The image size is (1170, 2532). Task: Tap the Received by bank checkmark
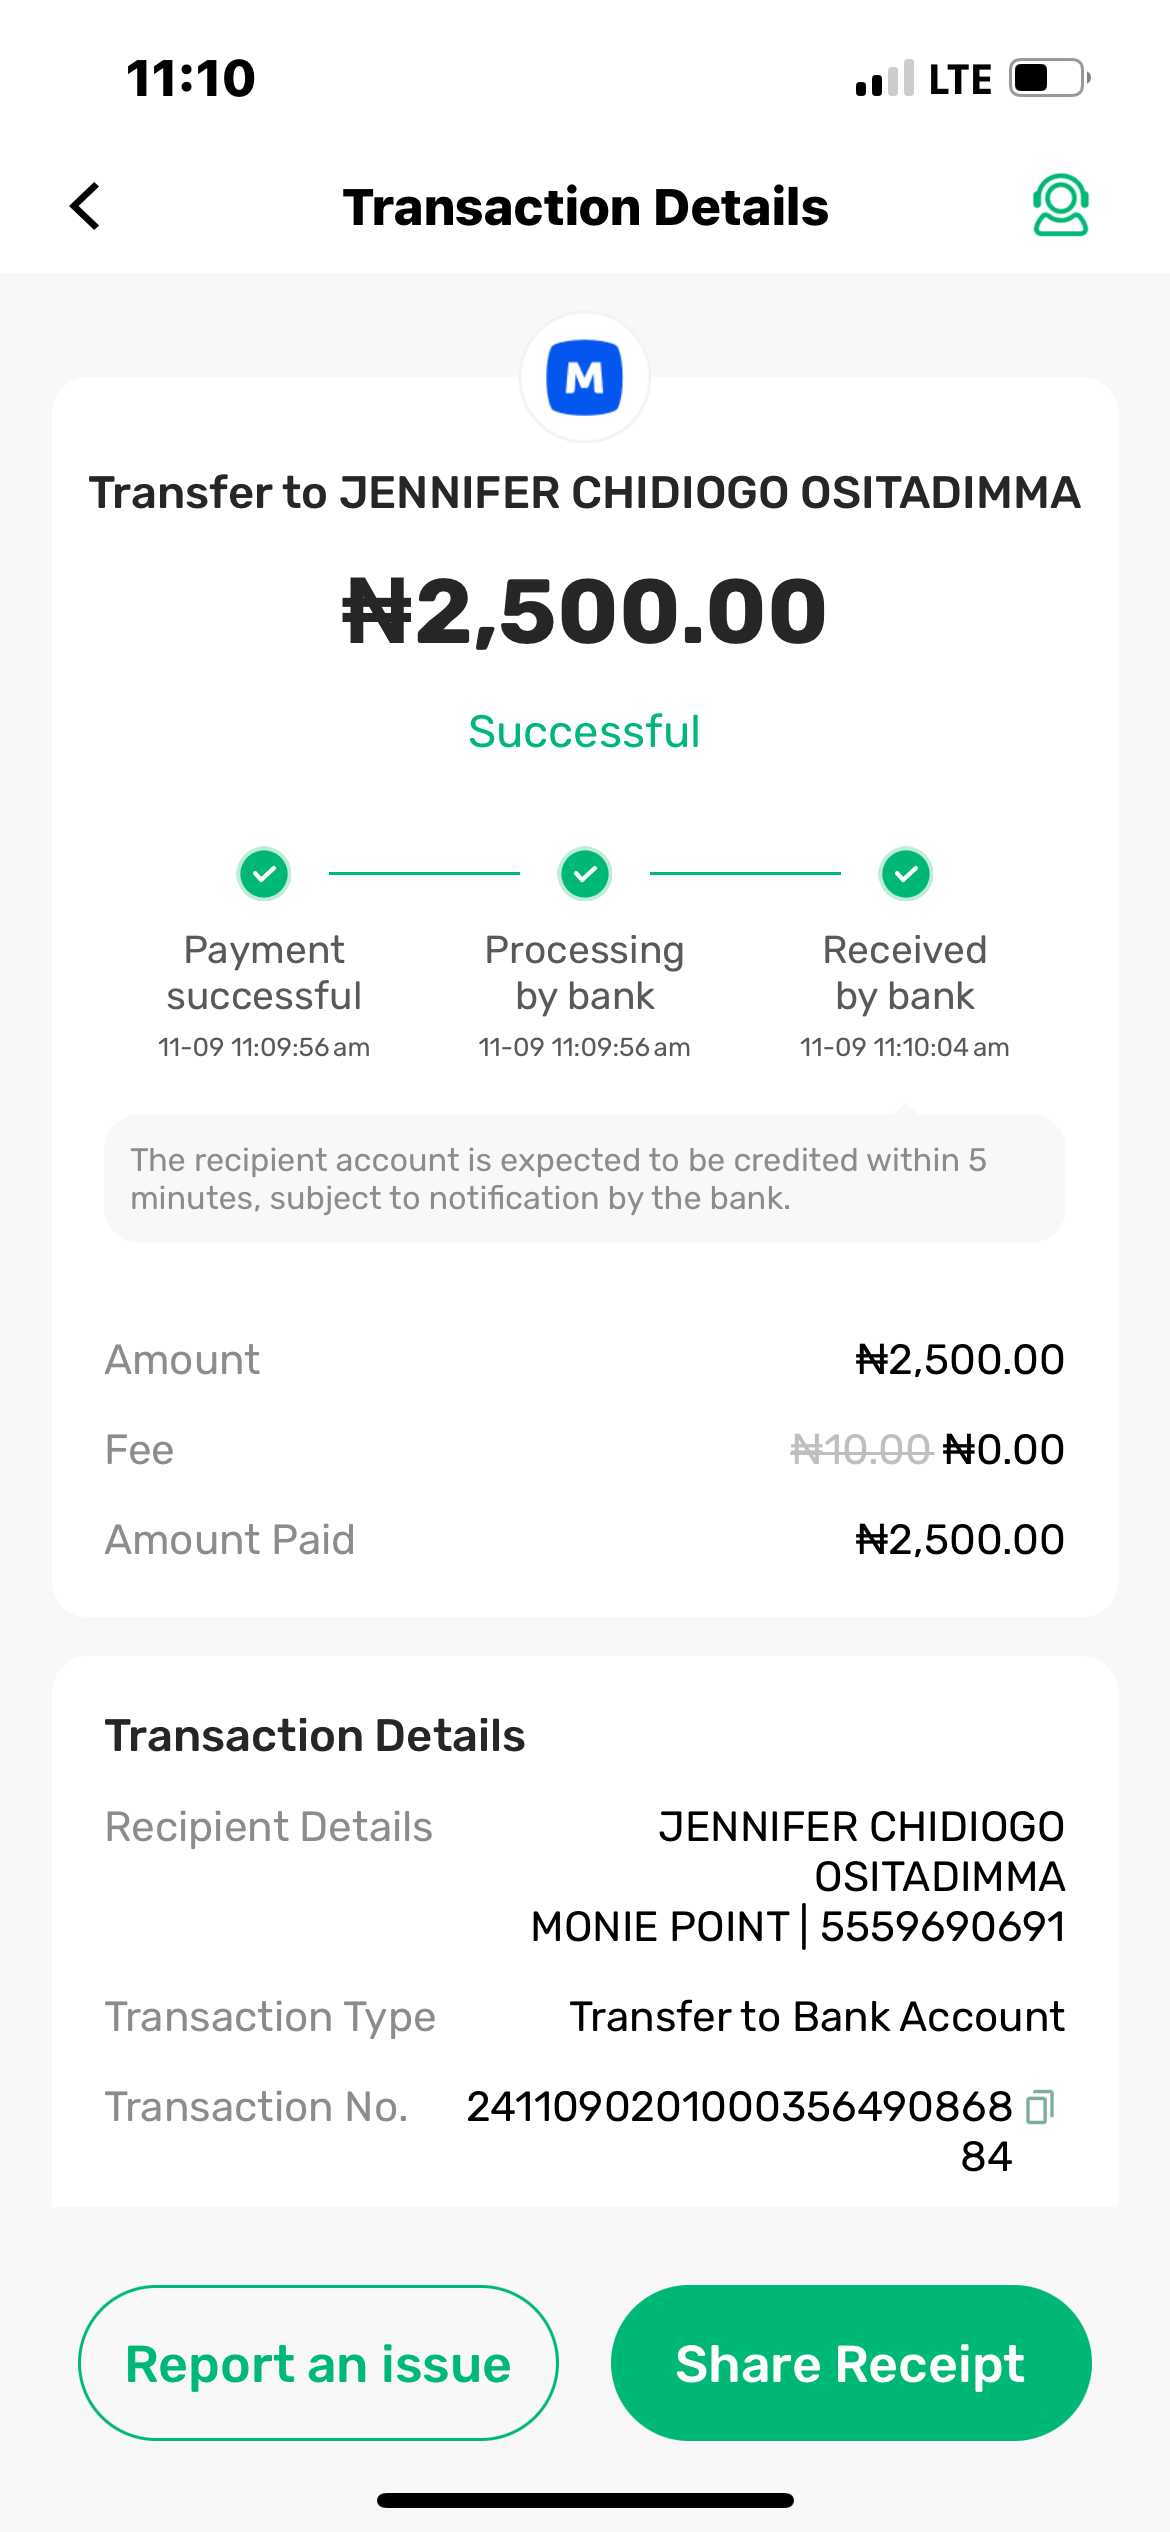pyautogui.click(x=906, y=874)
